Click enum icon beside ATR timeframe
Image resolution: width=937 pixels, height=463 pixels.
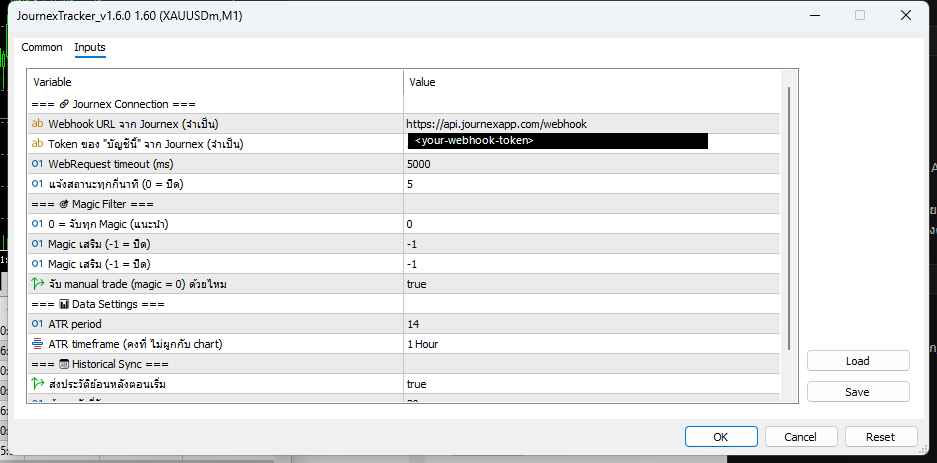point(38,344)
